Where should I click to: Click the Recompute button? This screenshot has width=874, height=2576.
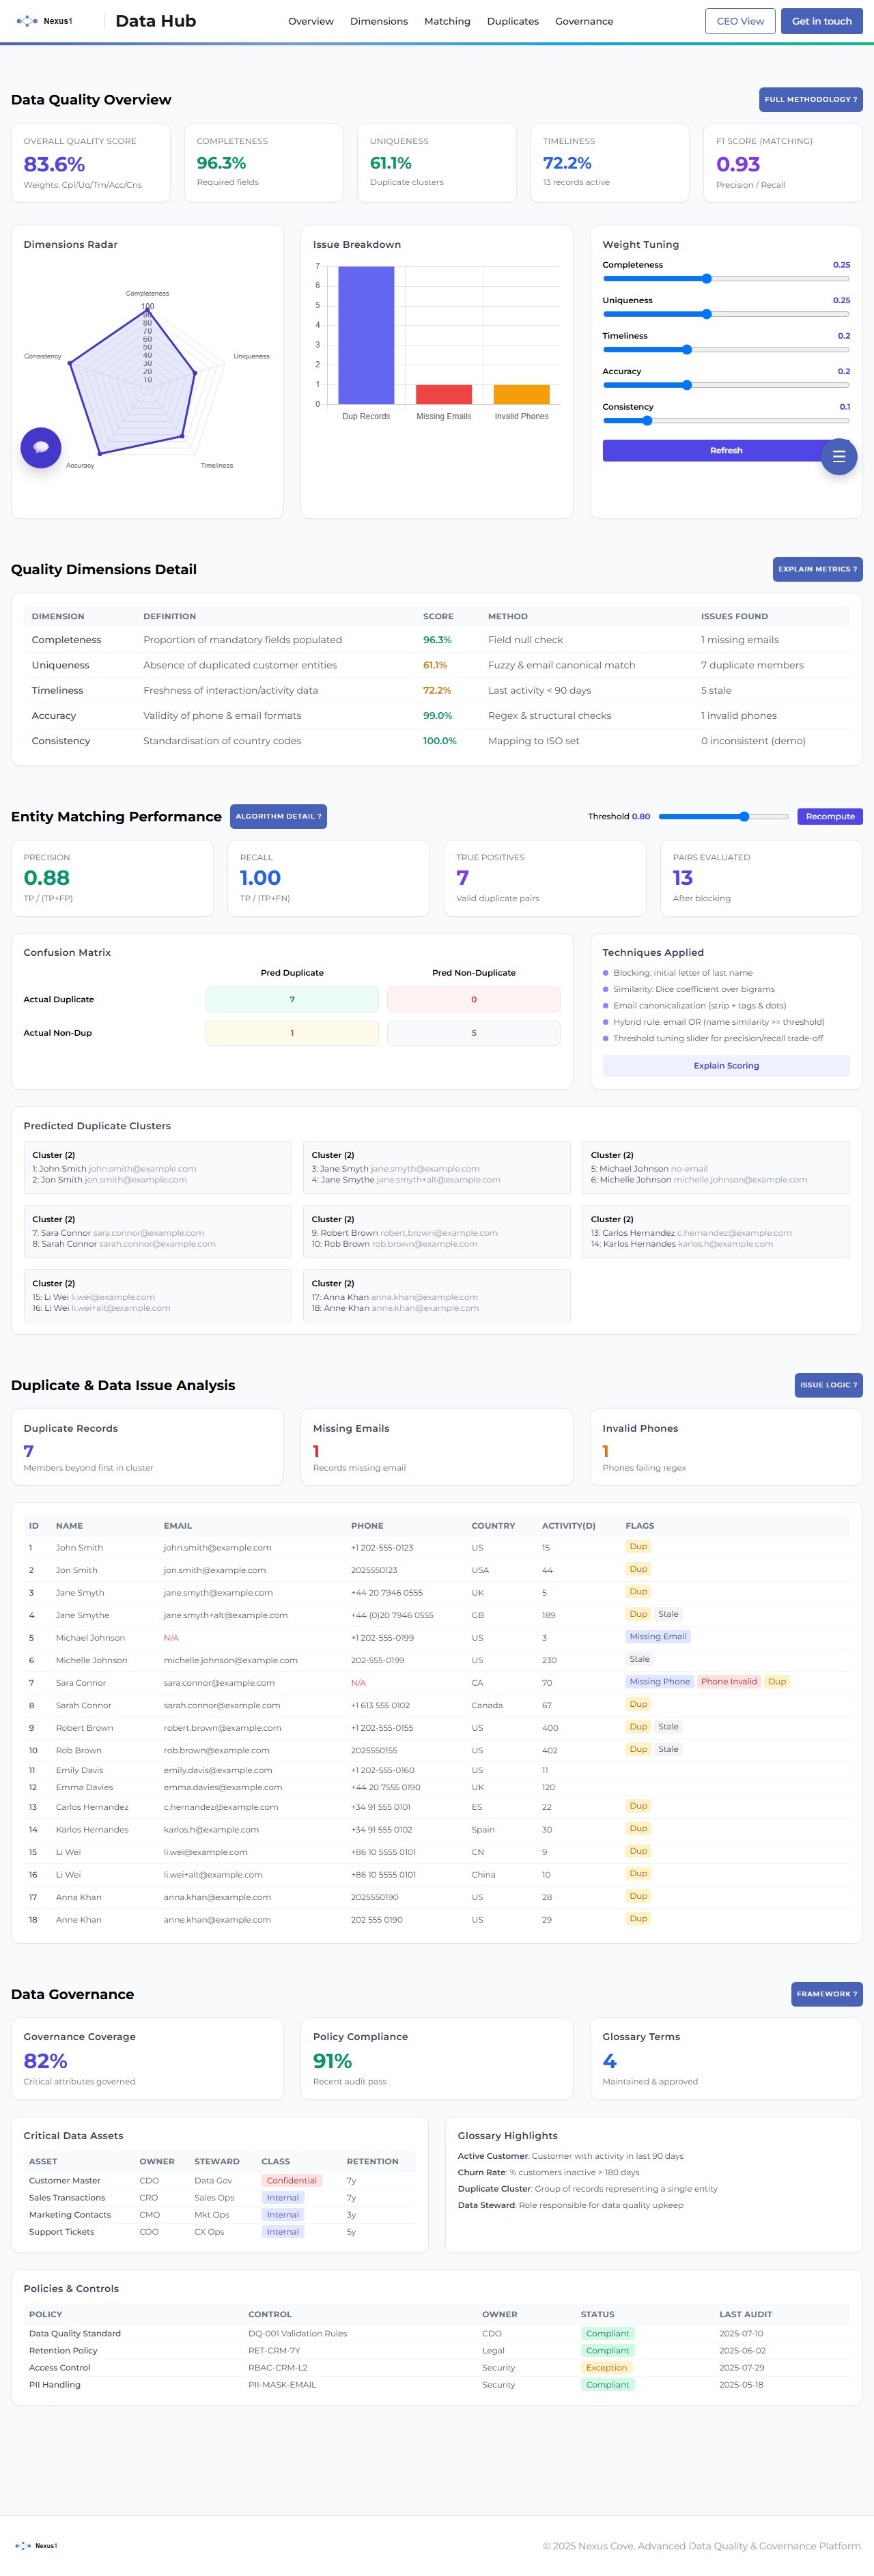(830, 816)
